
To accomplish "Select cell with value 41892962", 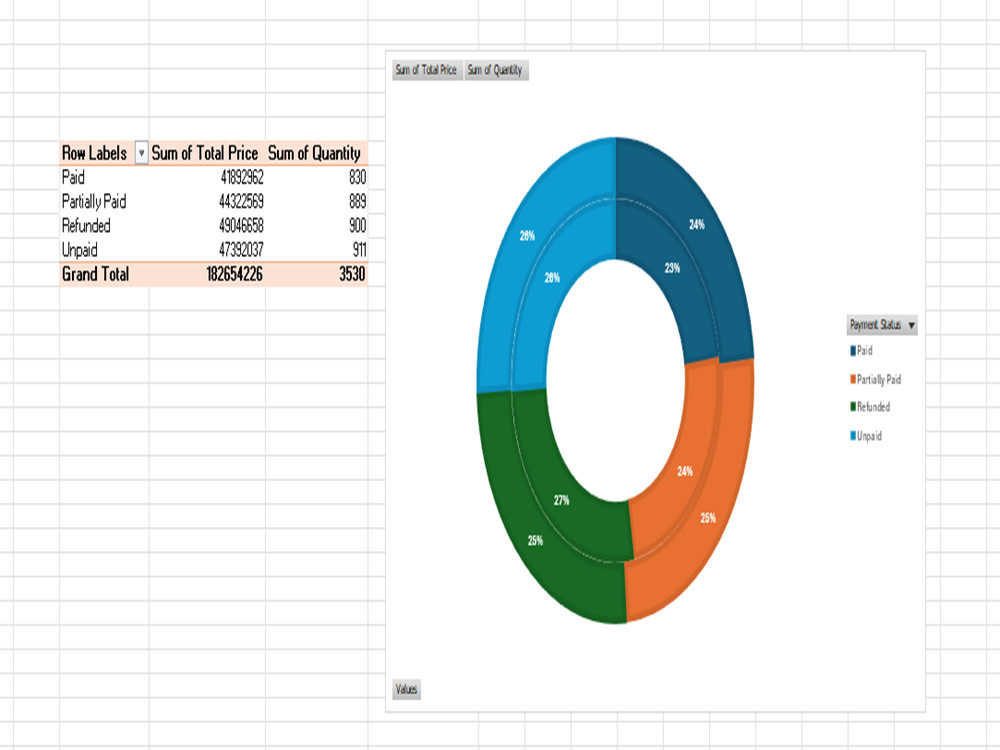I will (207, 177).
